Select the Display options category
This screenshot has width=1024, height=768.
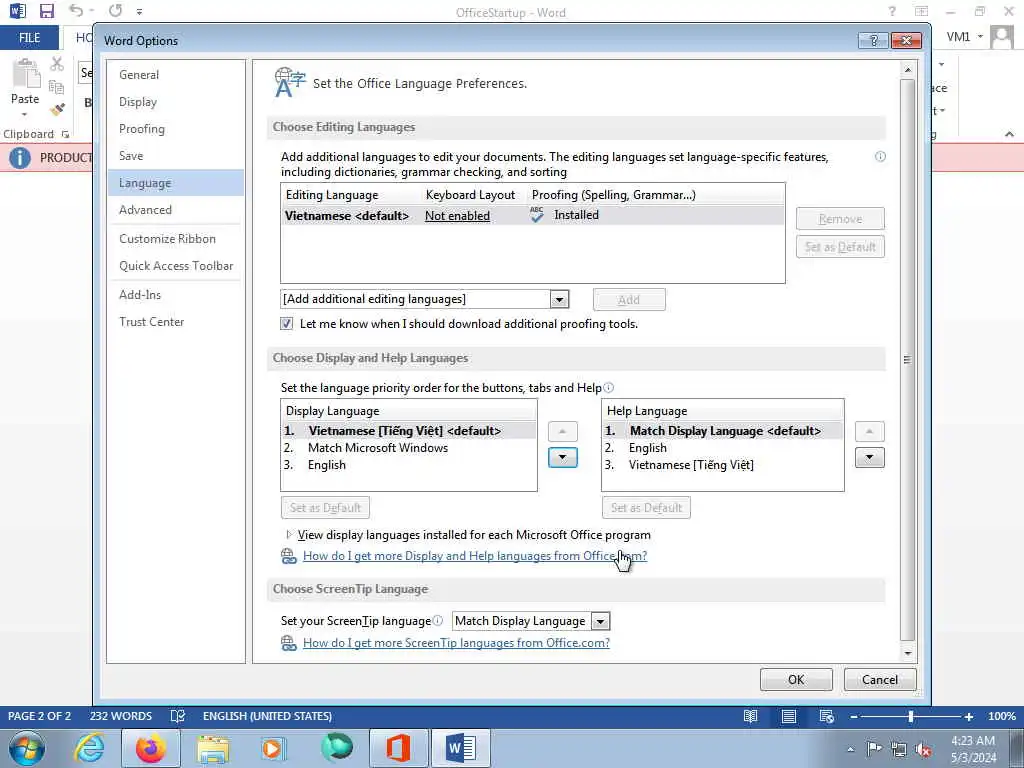coord(176,102)
